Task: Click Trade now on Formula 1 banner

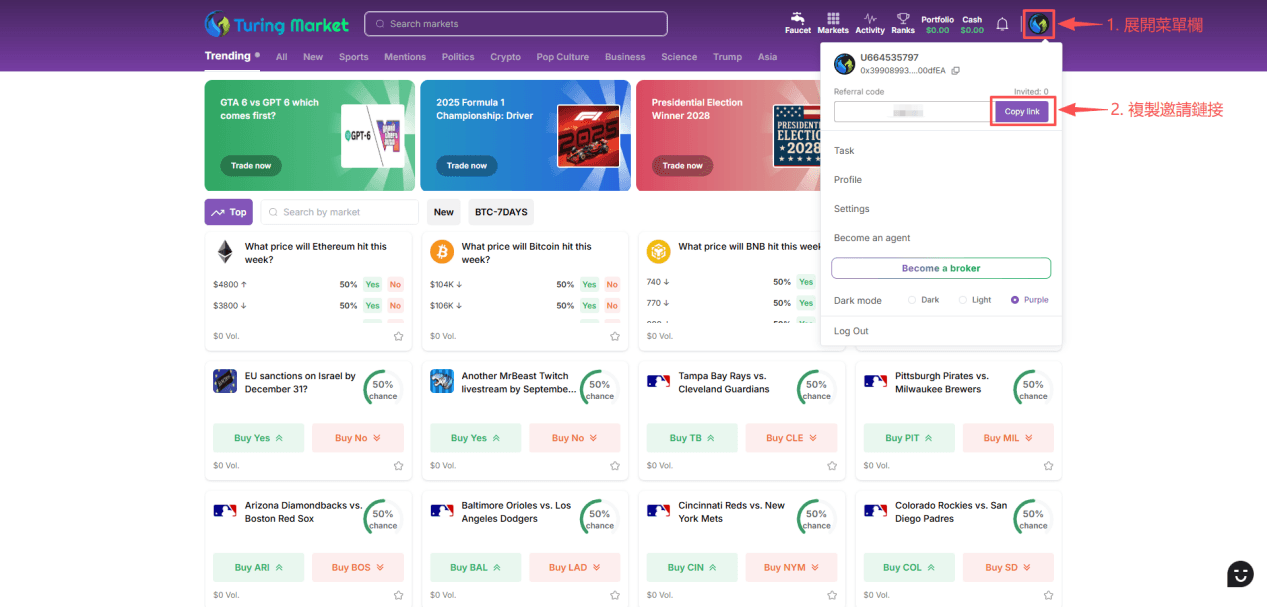Action: click(x=467, y=166)
